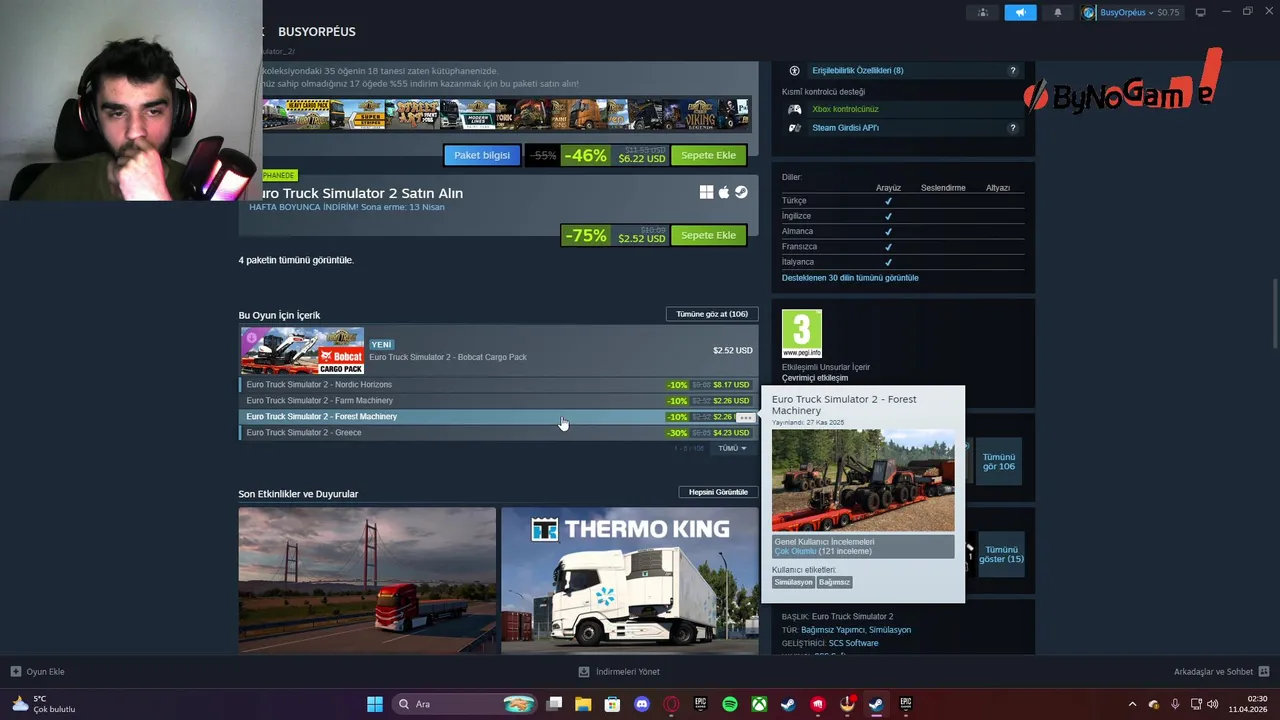Image resolution: width=1280 pixels, height=720 pixels.
Task: Open Arkadaşlar ve Sohbet panel
Action: 1221,672
